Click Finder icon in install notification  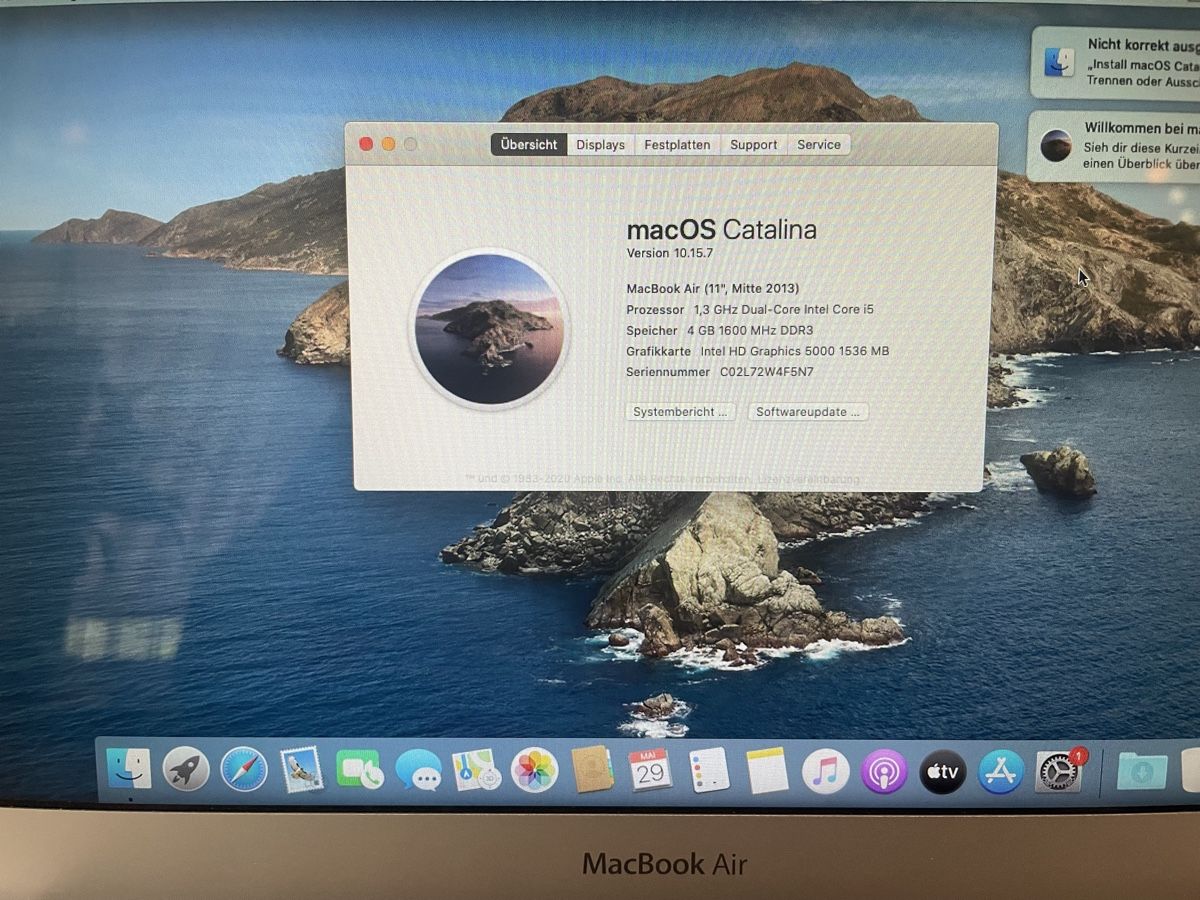coord(1059,62)
